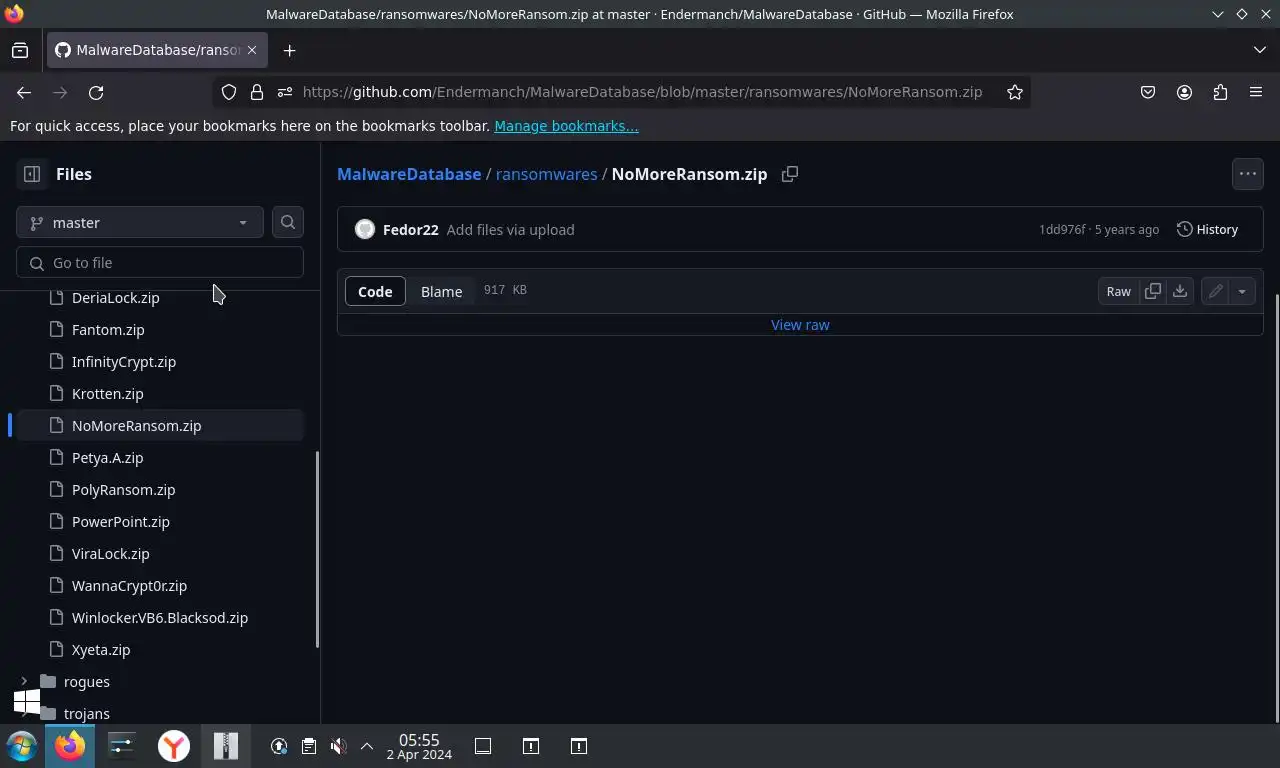Screen dimensions: 1280x768
Task: Open the archive manager taskbar icon
Action: coord(226,746)
